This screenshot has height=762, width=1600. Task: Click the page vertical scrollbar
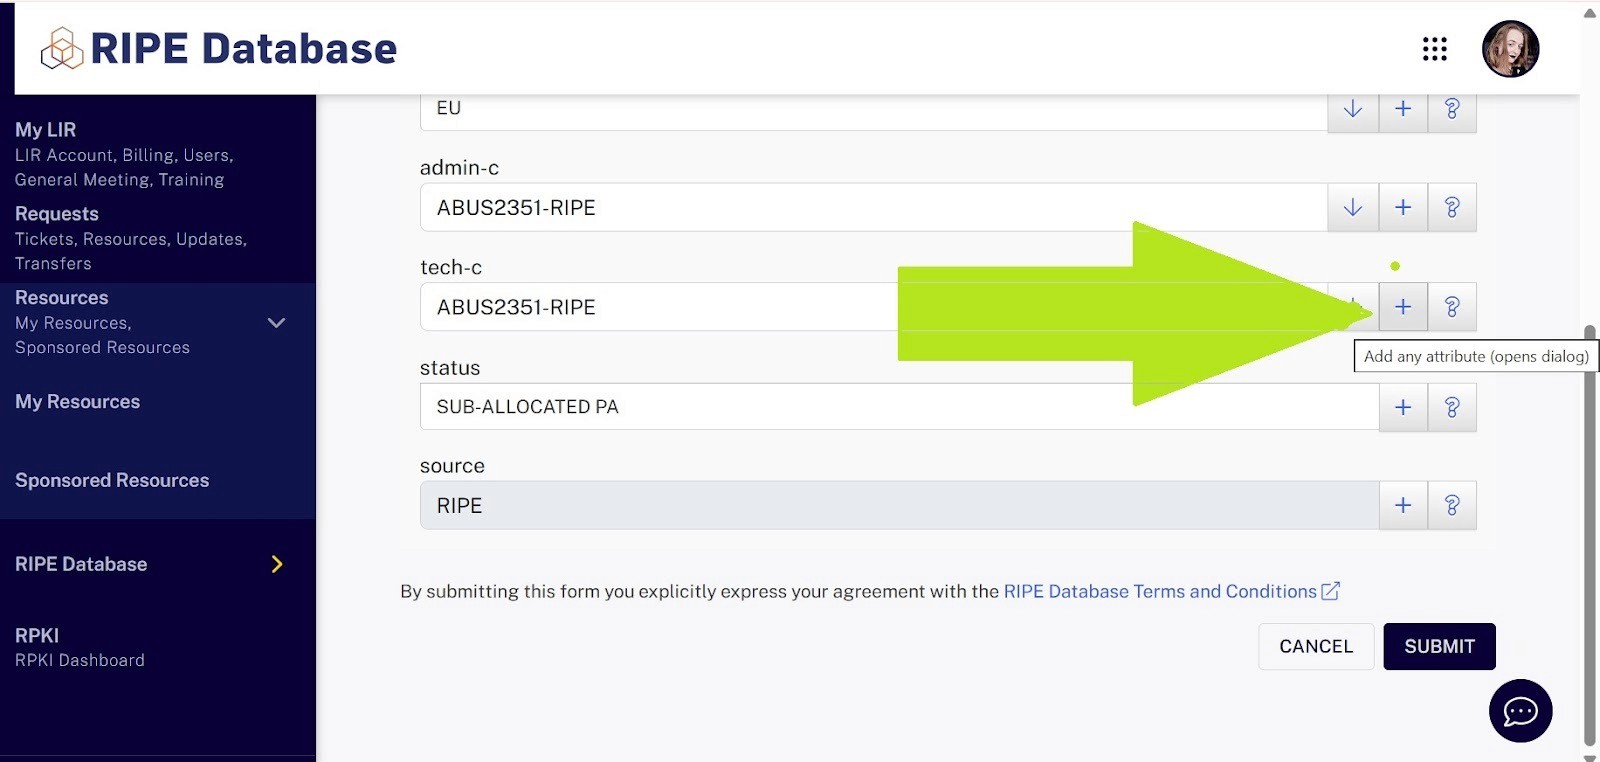pos(1590,535)
